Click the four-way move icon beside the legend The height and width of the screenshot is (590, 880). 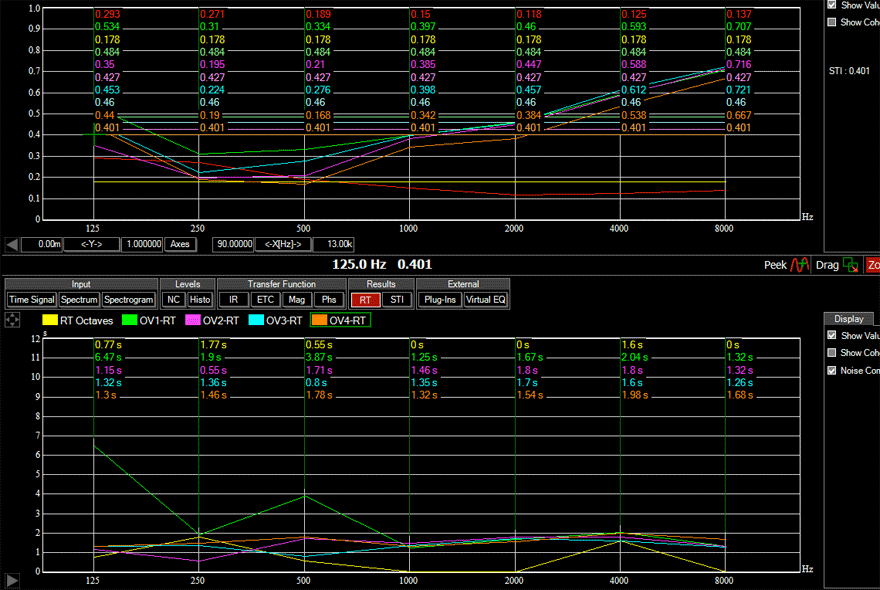coord(12,320)
